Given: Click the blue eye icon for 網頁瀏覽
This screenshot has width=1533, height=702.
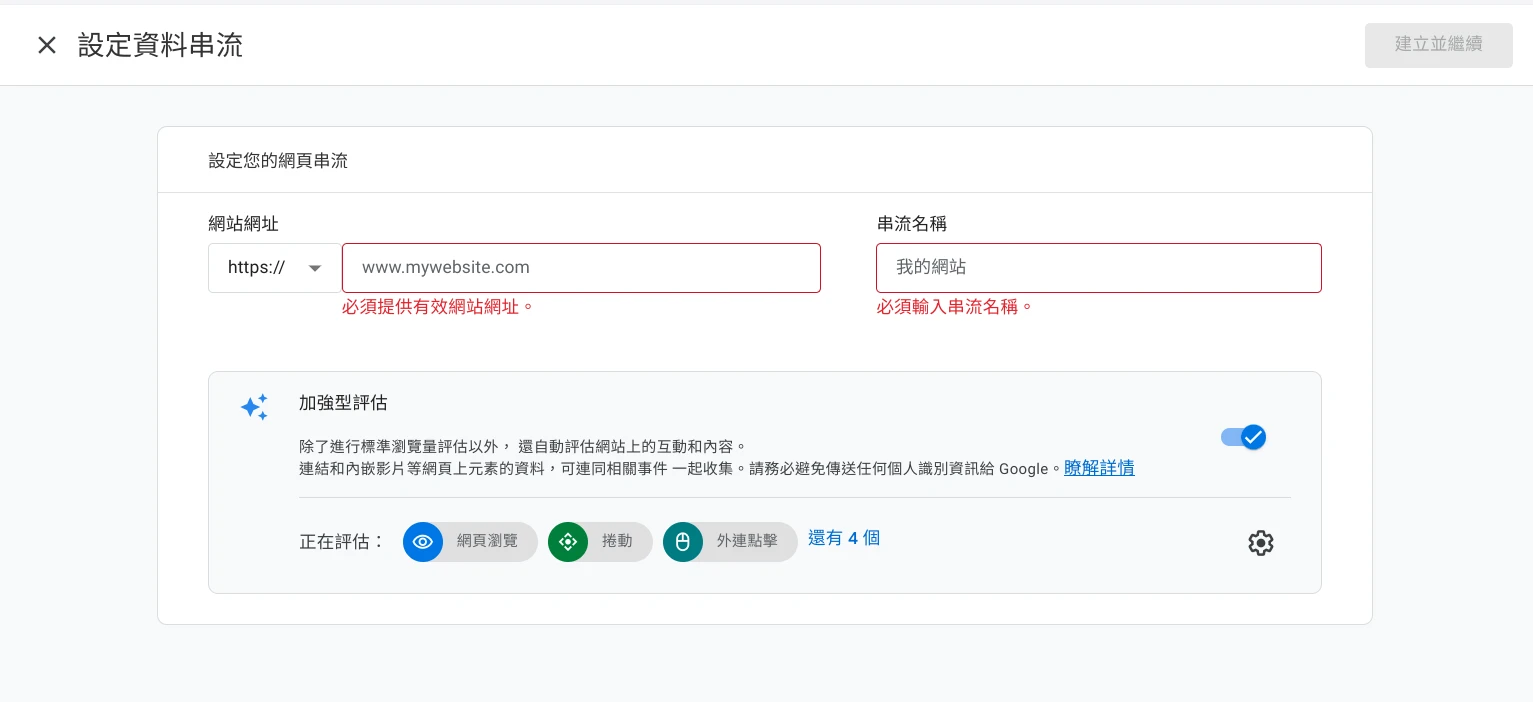Looking at the screenshot, I should tap(423, 542).
